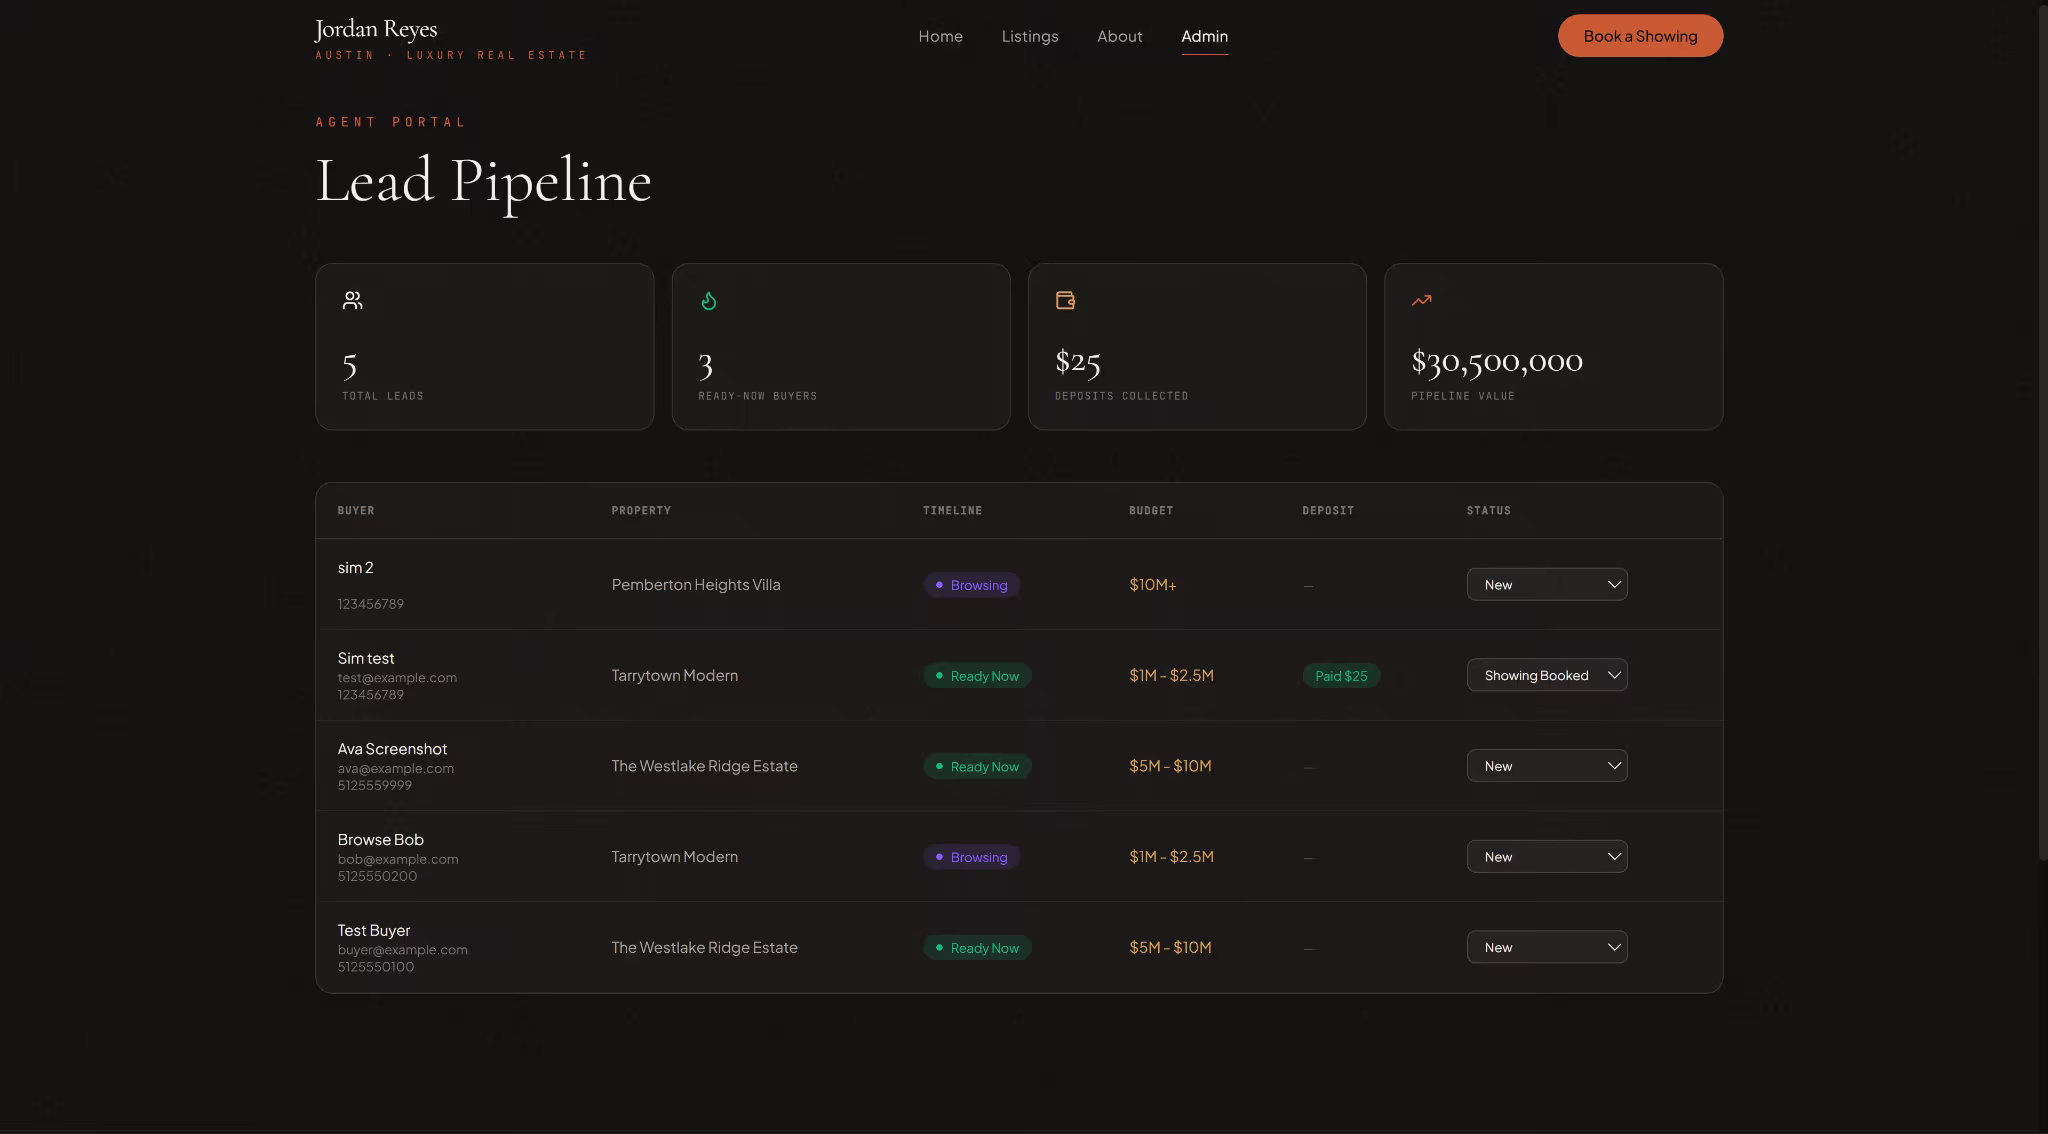The width and height of the screenshot is (2048, 1134).
Task: Click the Browsing badge in sim 2 row
Action: (971, 585)
